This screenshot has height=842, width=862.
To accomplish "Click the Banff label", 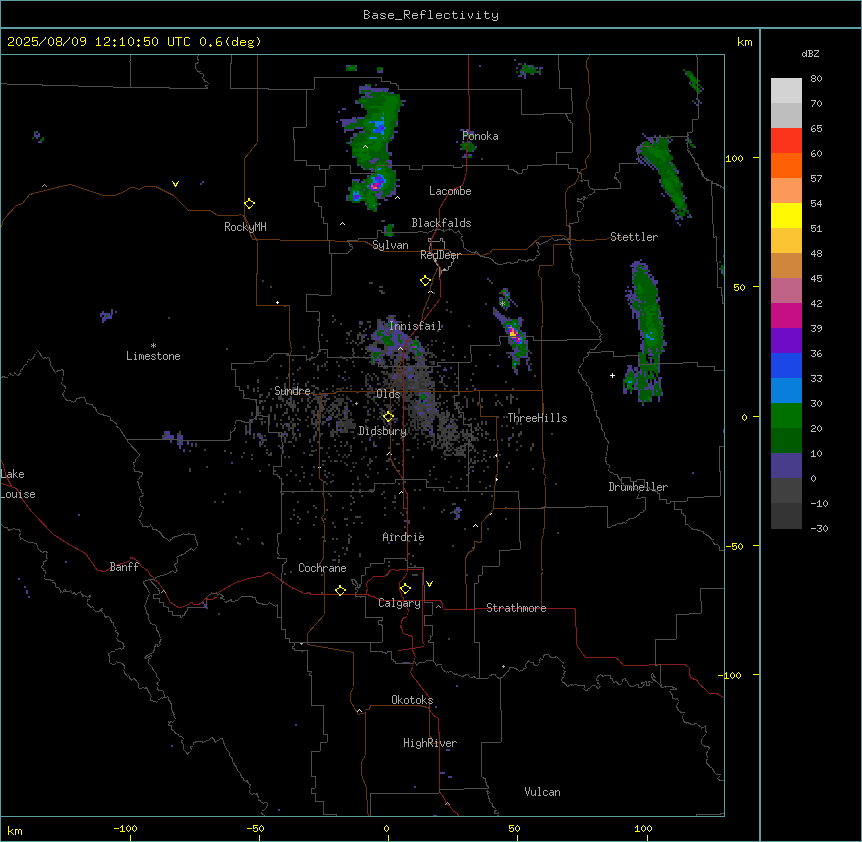I will coord(124,567).
